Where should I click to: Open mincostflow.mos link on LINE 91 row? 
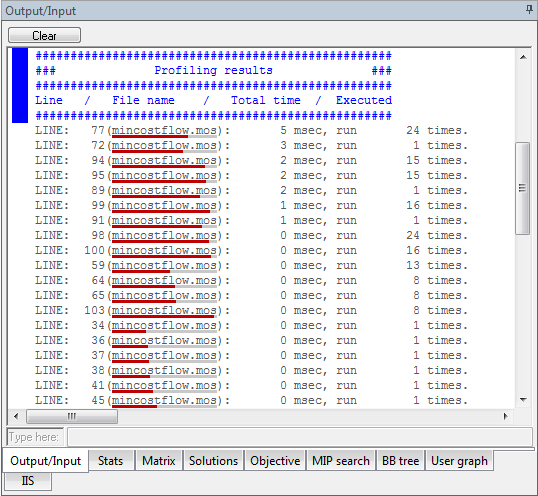click(x=164, y=221)
